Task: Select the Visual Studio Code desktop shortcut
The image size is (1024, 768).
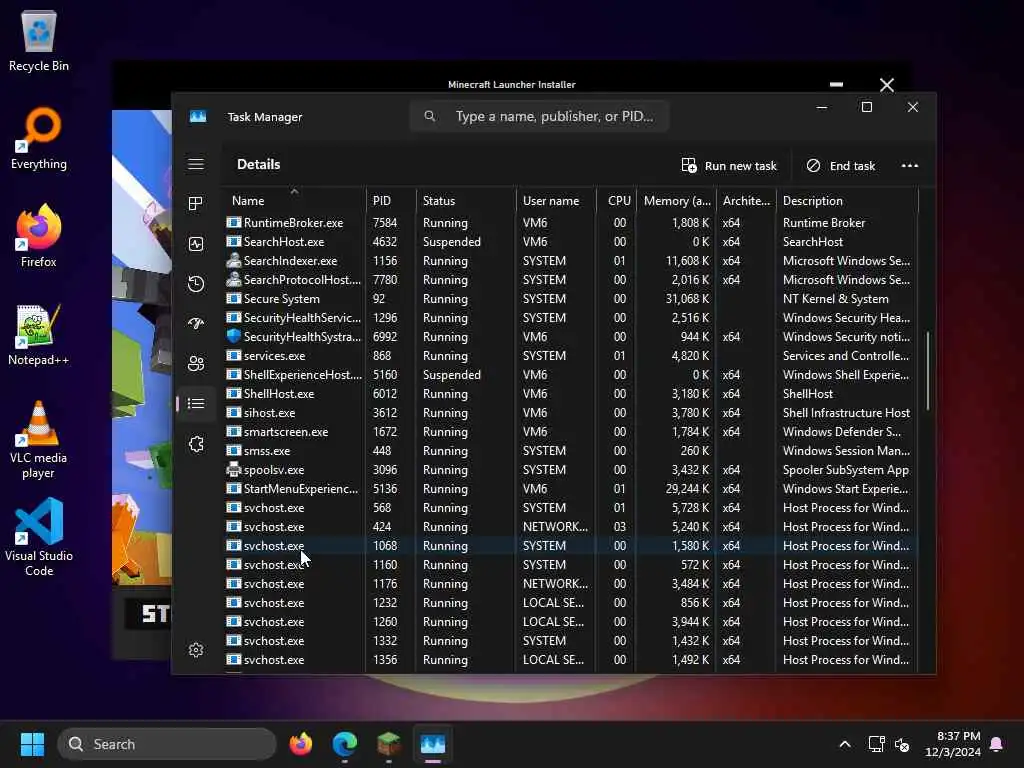Action: [x=39, y=537]
